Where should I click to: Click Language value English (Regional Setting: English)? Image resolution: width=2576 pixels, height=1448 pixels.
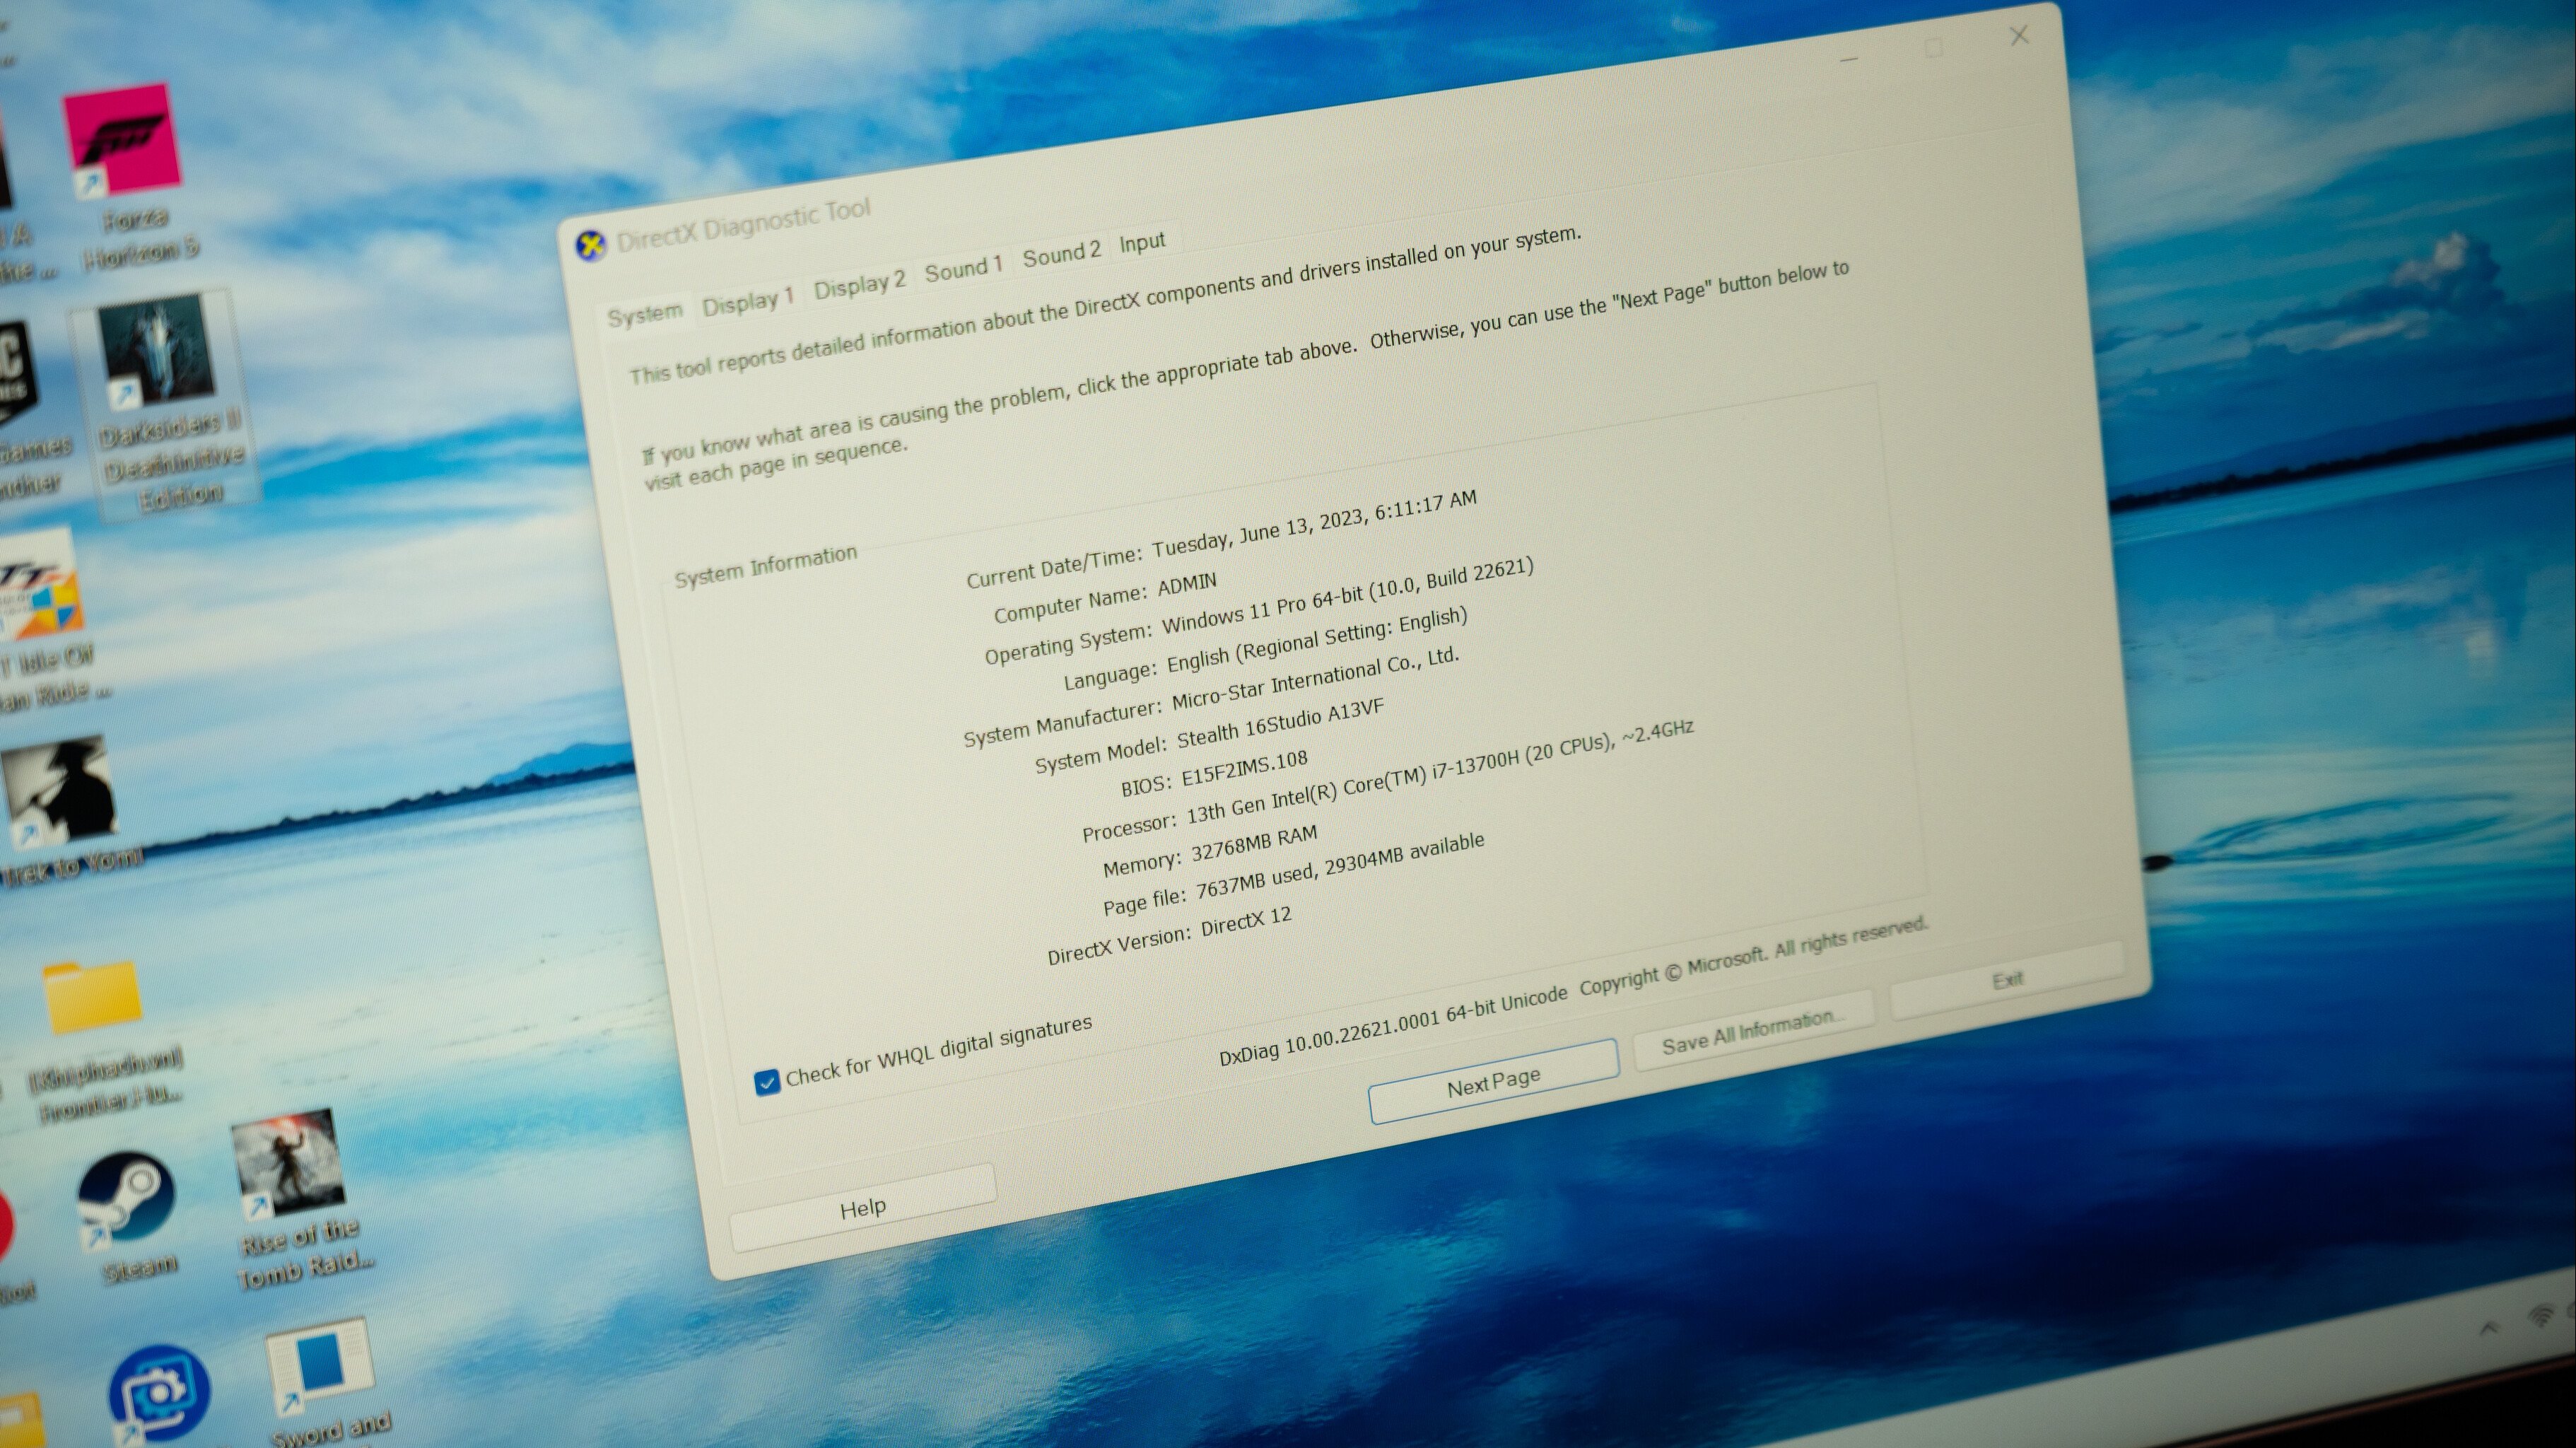[1317, 639]
